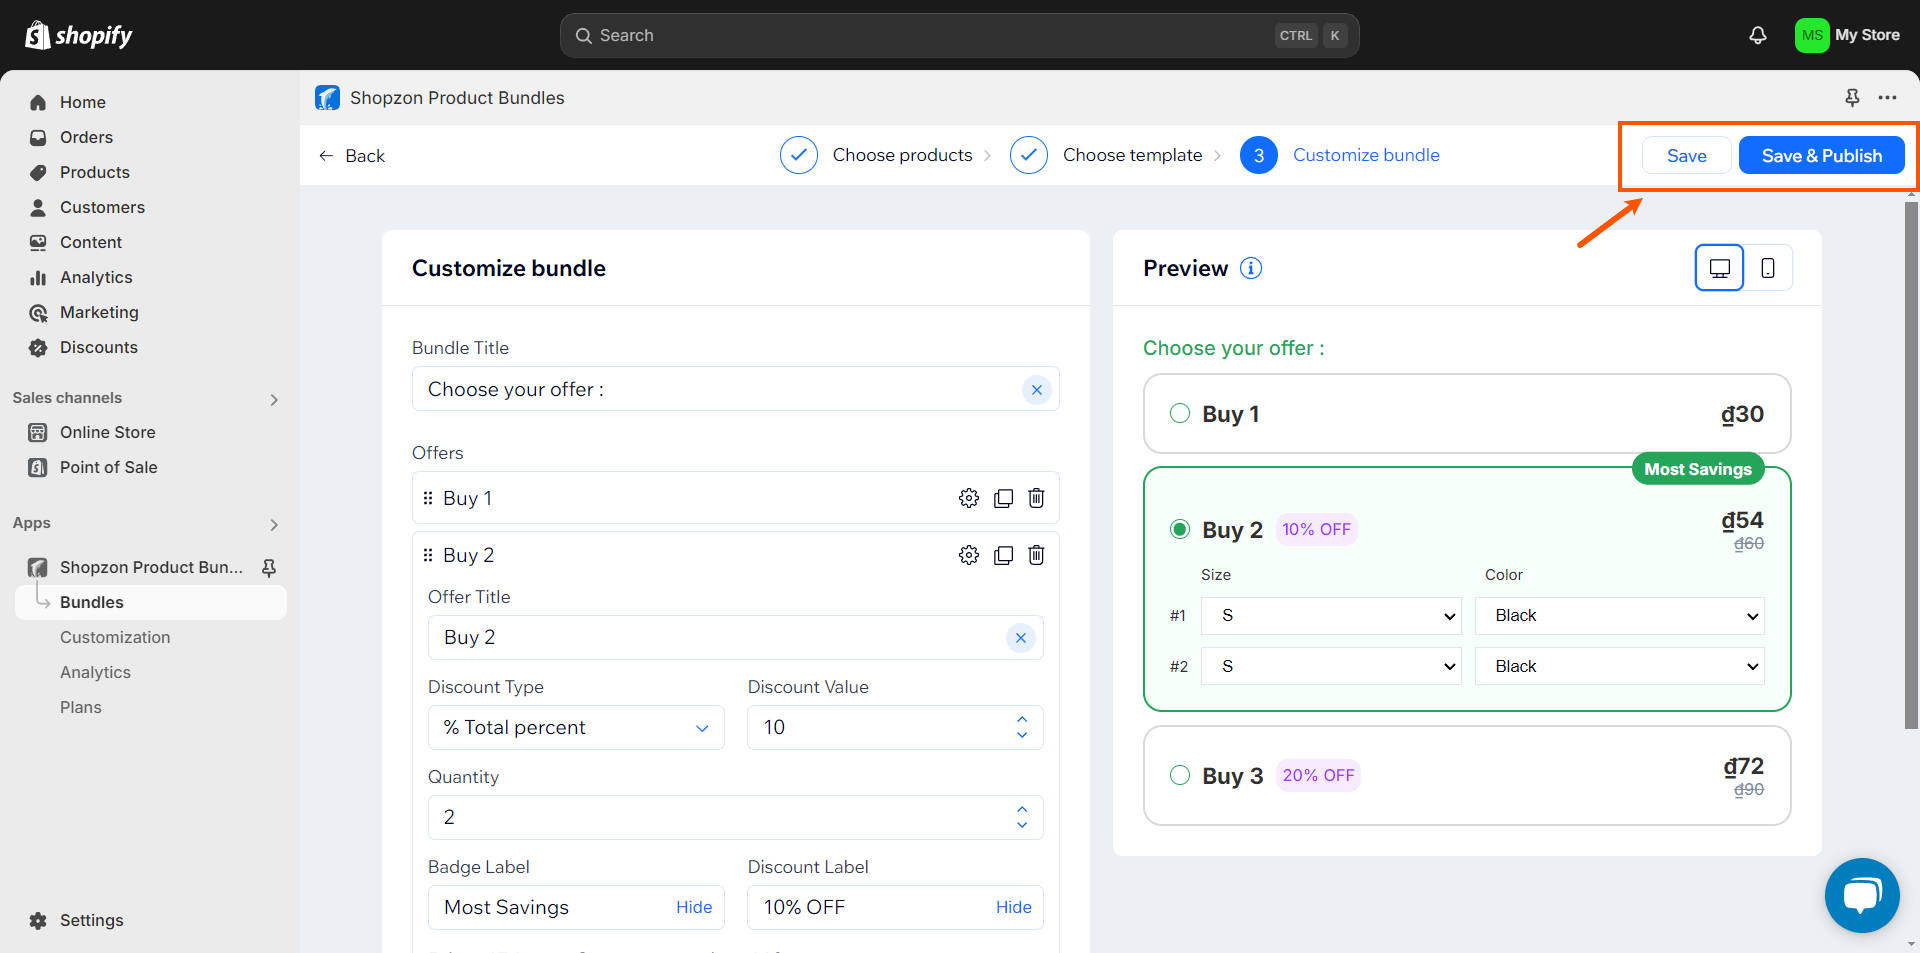Hide the Badge Label

(694, 907)
